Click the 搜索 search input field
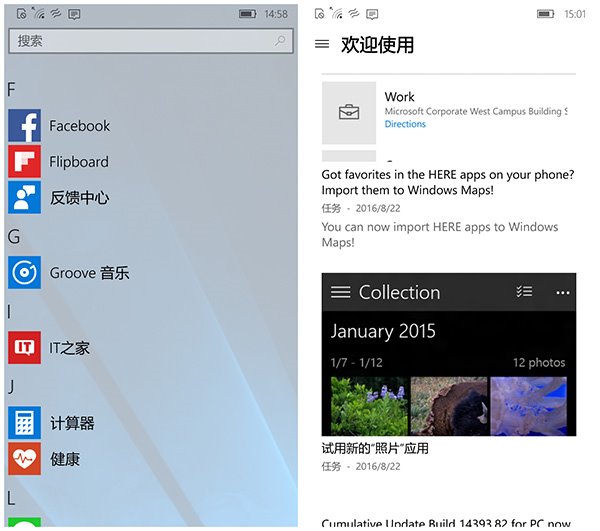Screen dimensions: 600x531 point(151,41)
